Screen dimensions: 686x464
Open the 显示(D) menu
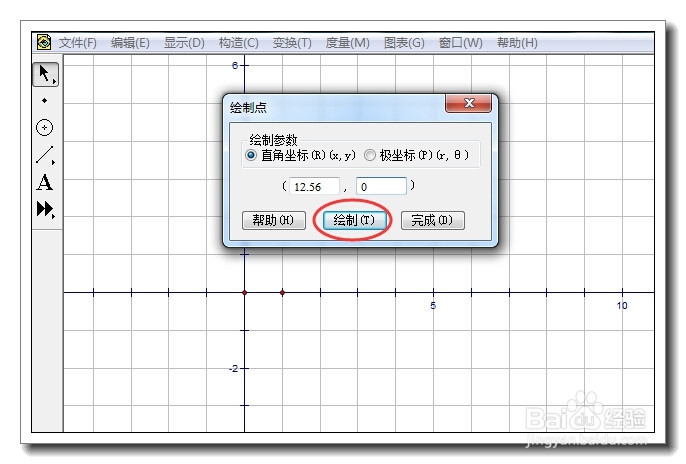tap(184, 43)
